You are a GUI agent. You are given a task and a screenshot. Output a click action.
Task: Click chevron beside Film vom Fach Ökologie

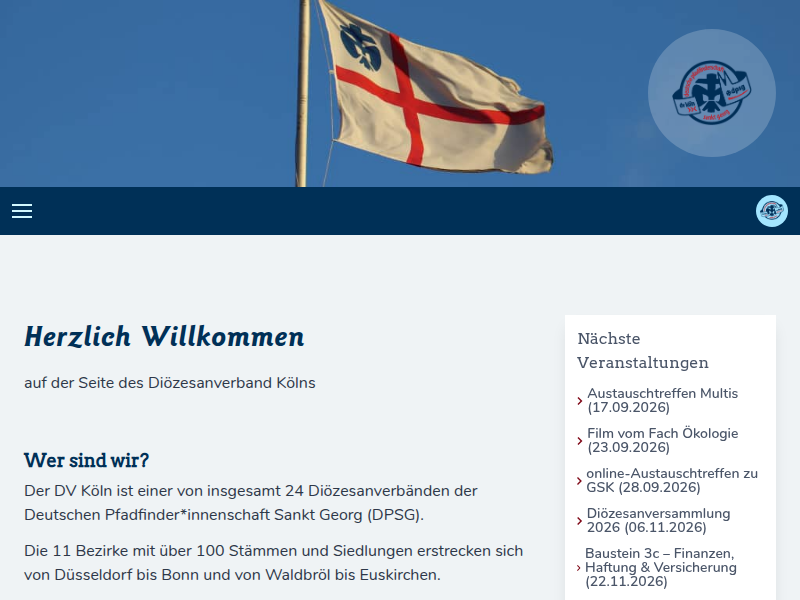click(580, 441)
